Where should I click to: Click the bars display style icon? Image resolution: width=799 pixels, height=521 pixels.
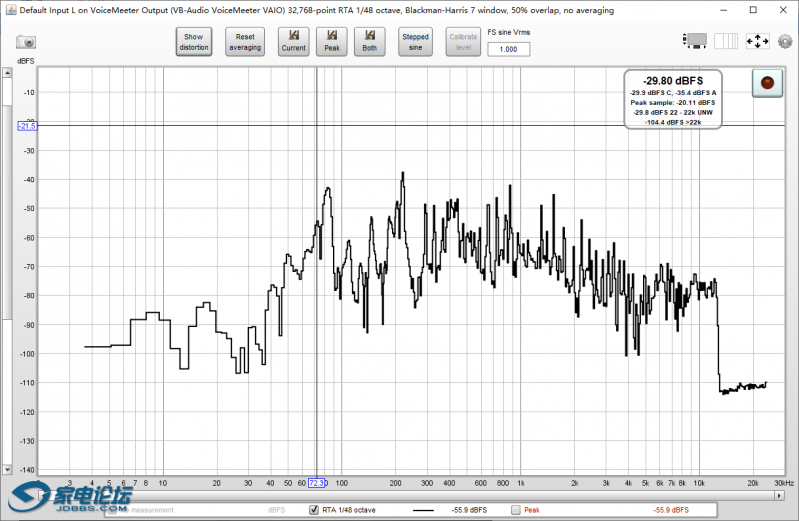click(727, 41)
